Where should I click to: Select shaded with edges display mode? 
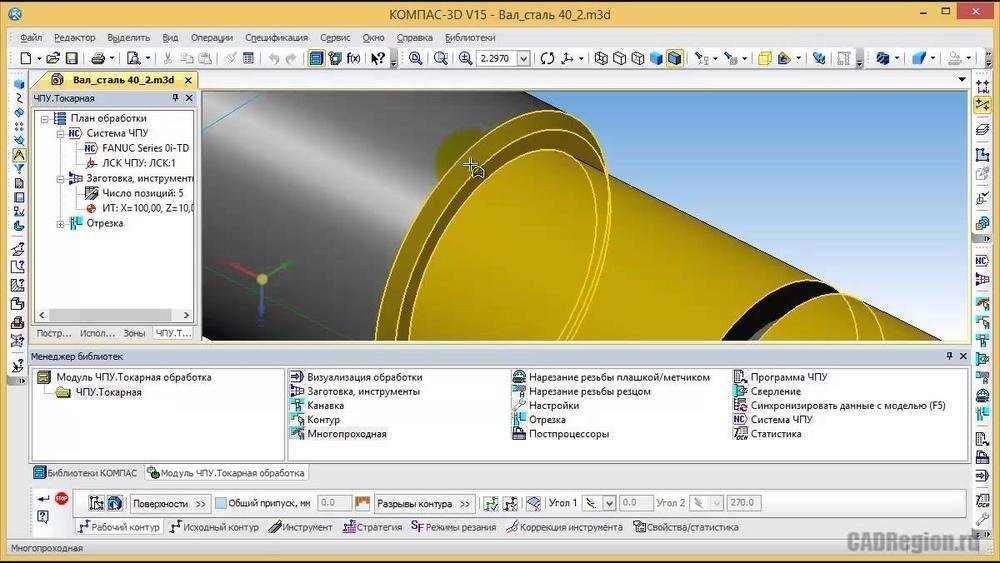point(675,58)
